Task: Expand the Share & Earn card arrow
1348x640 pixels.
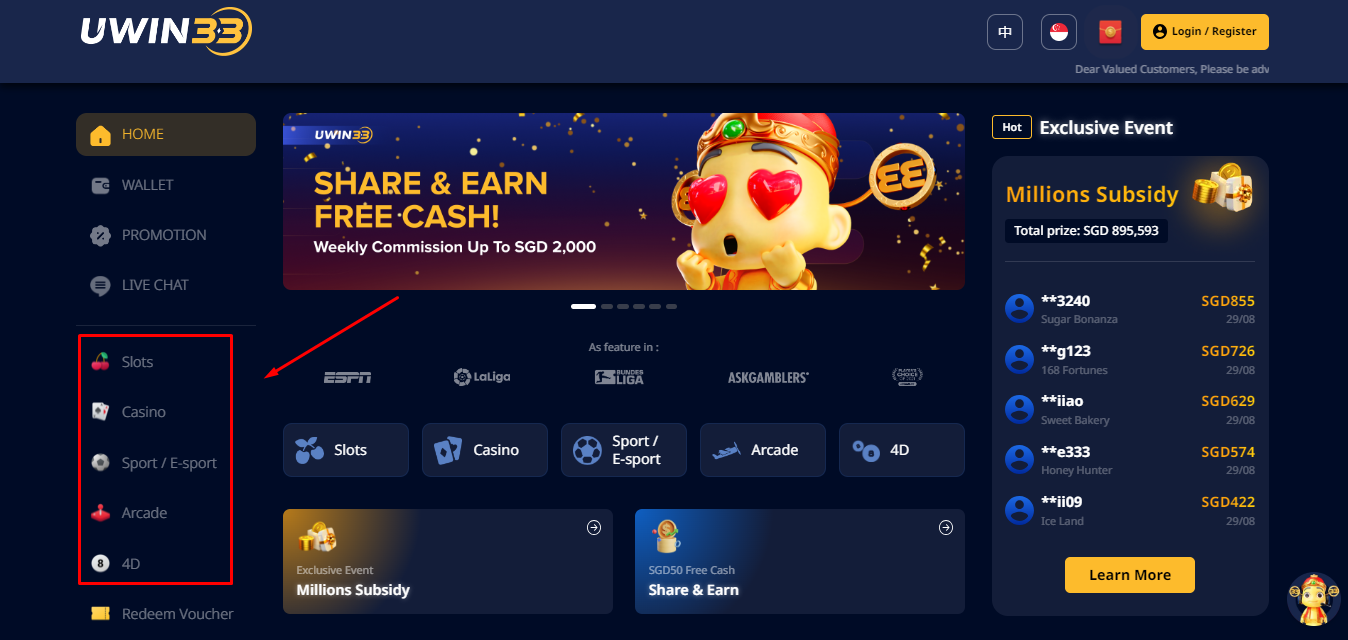Action: pos(946,527)
